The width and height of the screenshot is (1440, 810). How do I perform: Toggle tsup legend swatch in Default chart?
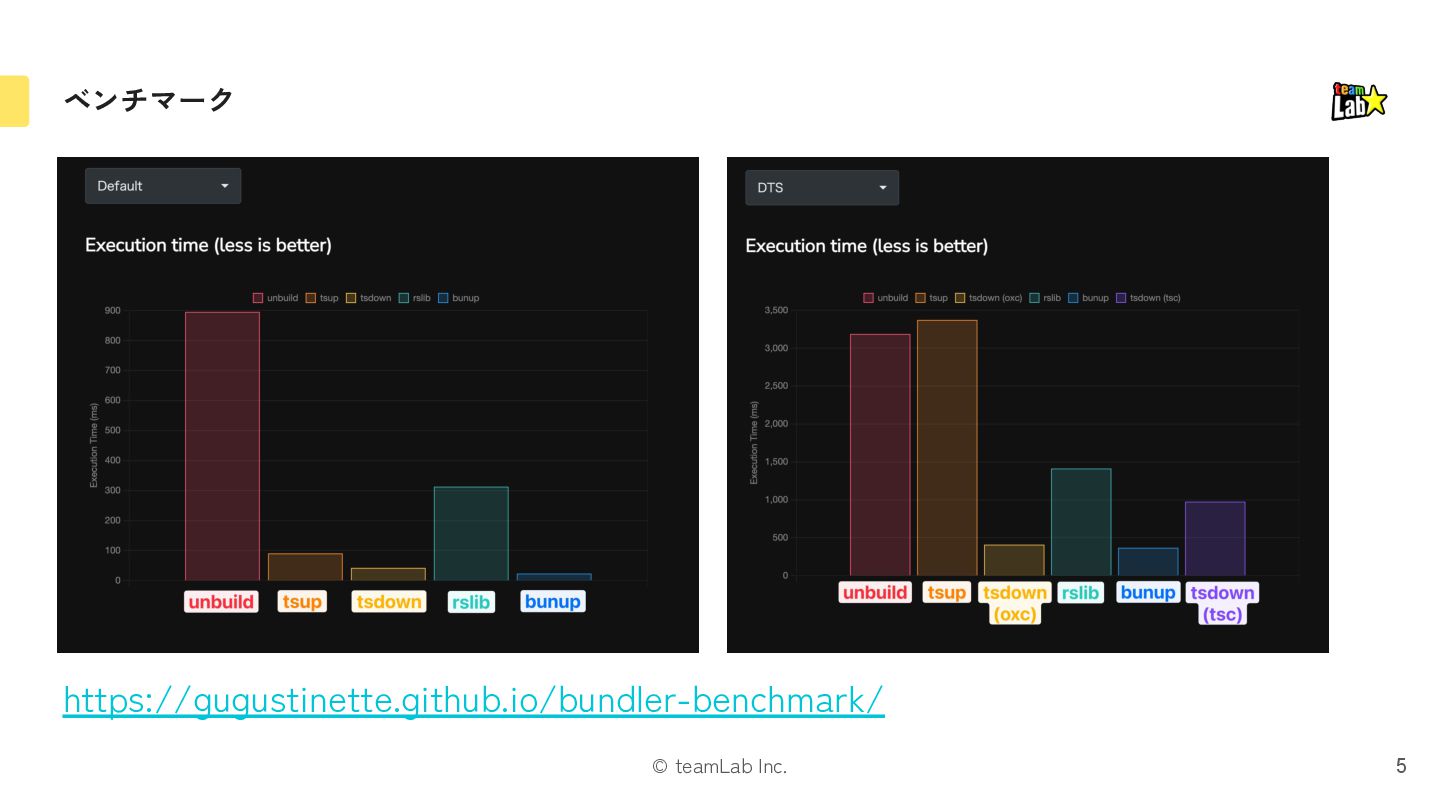click(x=311, y=298)
